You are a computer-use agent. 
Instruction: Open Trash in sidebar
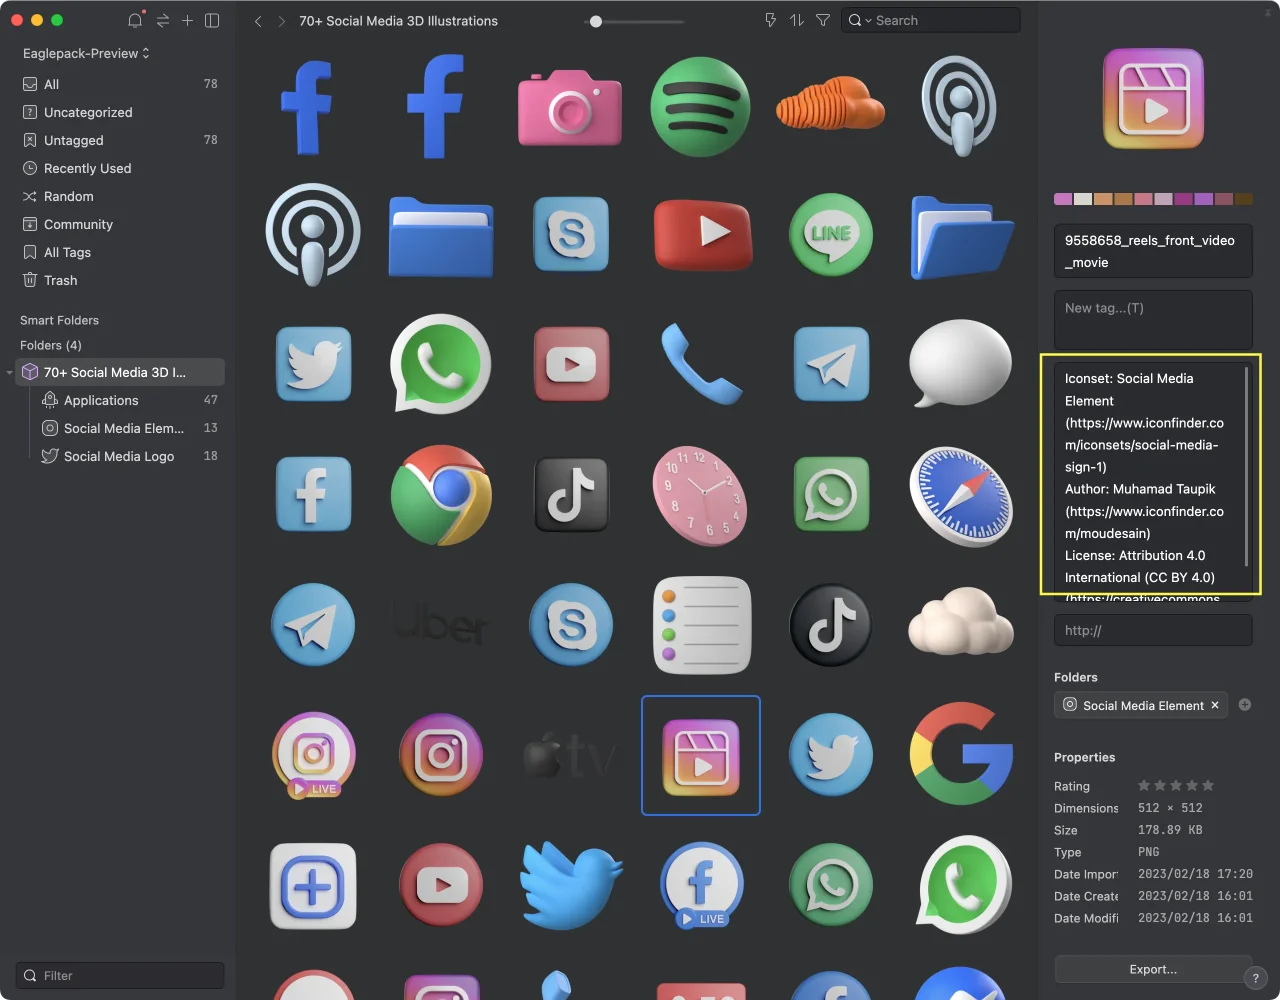click(x=120, y=280)
